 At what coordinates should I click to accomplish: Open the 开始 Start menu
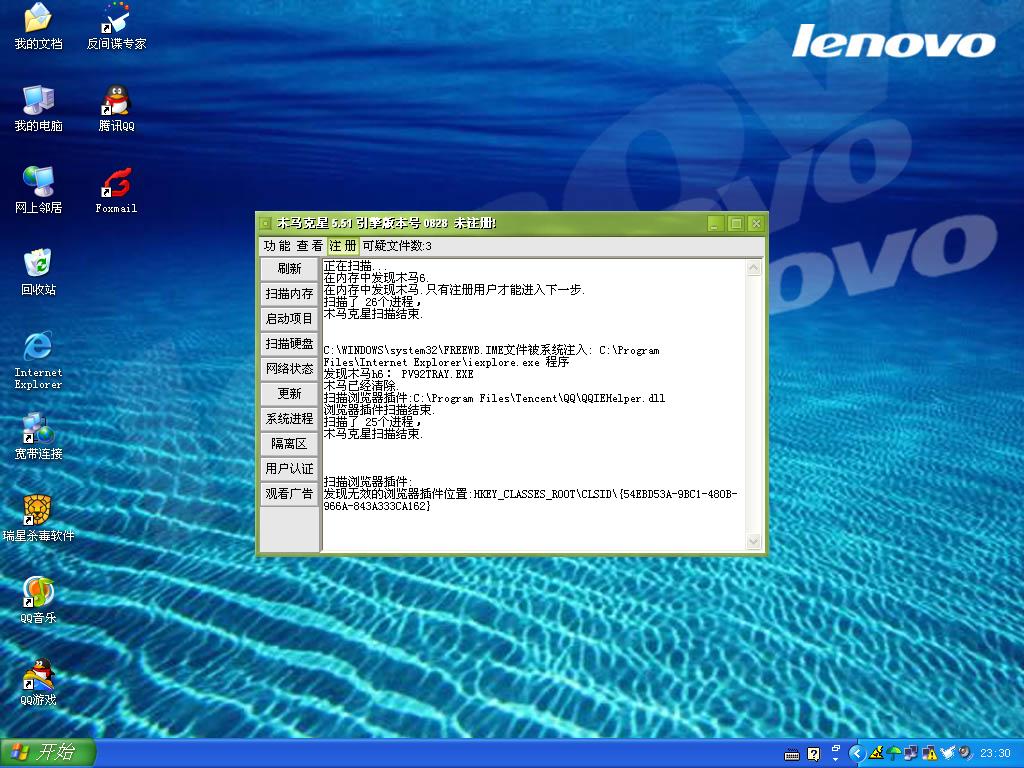[x=48, y=752]
